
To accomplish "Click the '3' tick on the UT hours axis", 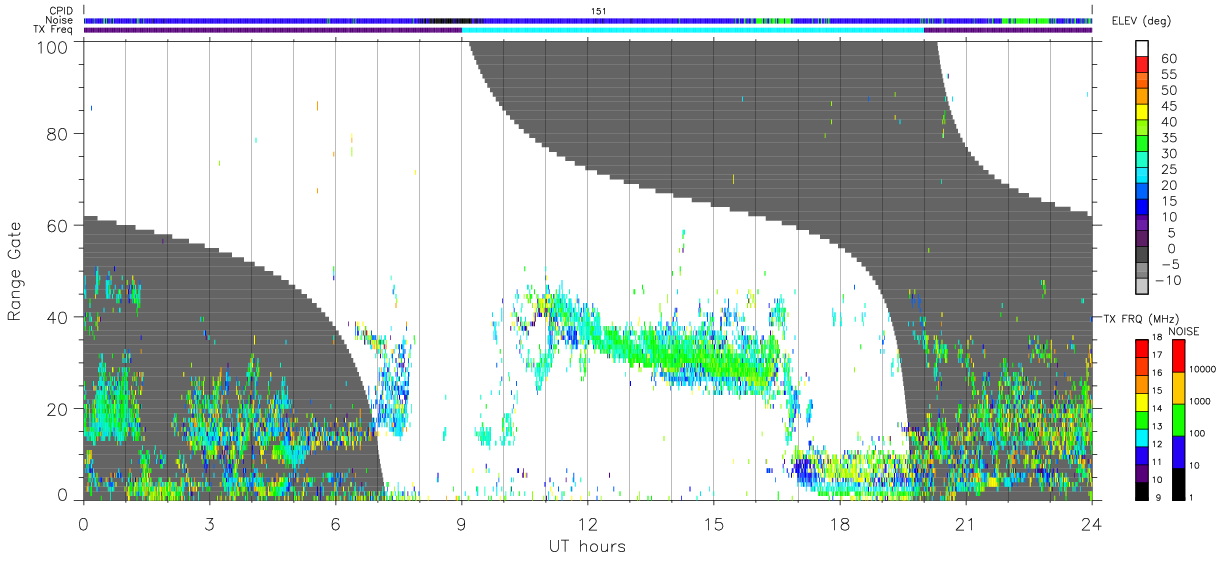I will pos(209,523).
